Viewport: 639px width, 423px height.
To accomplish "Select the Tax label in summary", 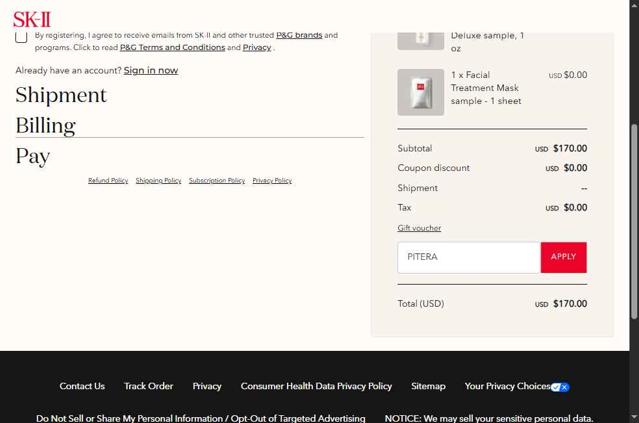I will pyautogui.click(x=404, y=207).
